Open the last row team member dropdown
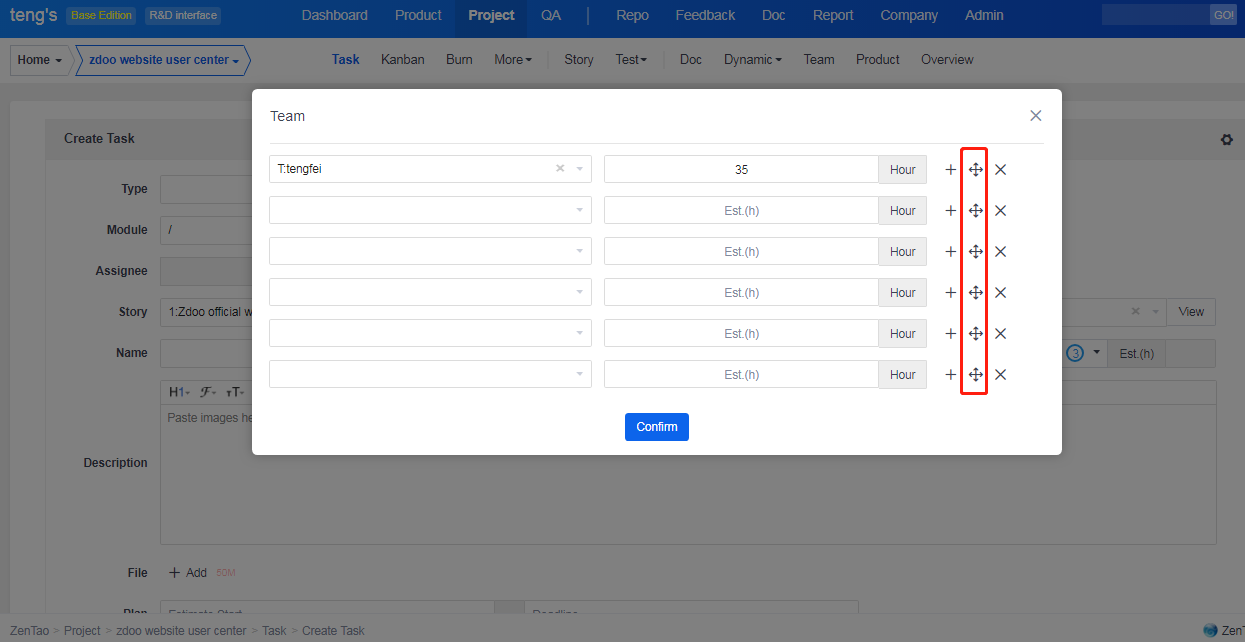Viewport: 1245px width, 642px height. (x=430, y=375)
